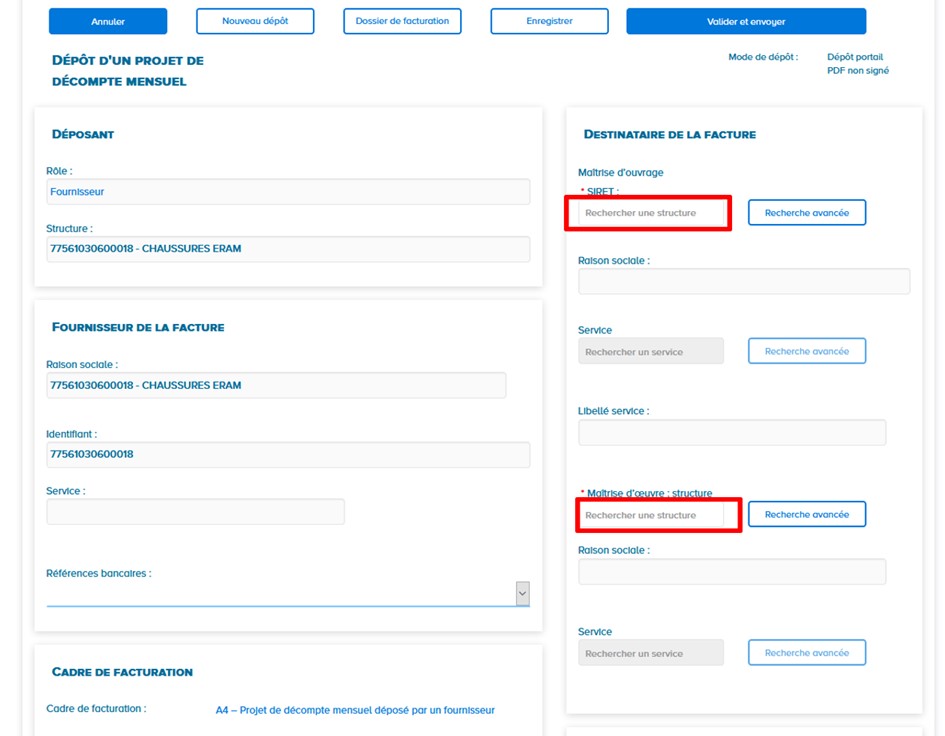The height and width of the screenshot is (736, 945).
Task: Click the Annuler button
Action: [x=107, y=20]
